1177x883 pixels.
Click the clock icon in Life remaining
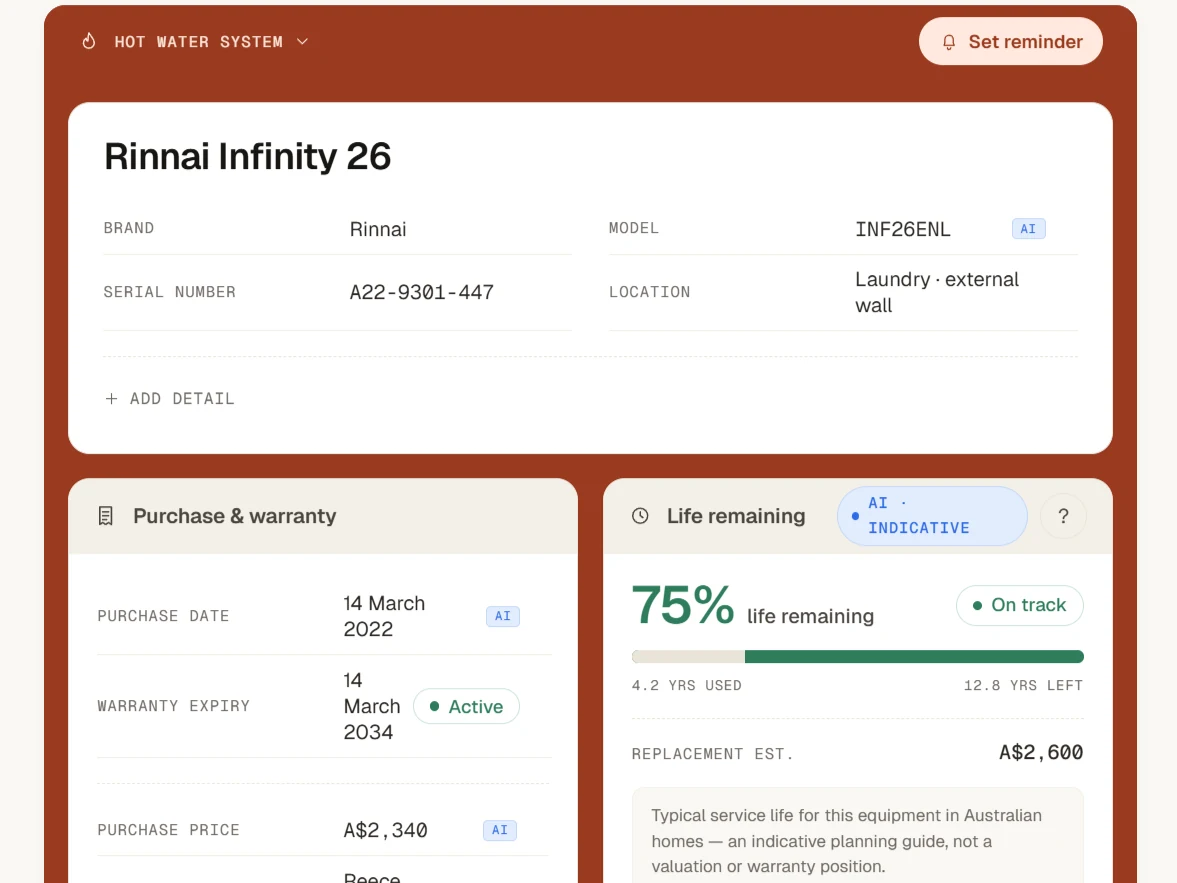(x=640, y=516)
